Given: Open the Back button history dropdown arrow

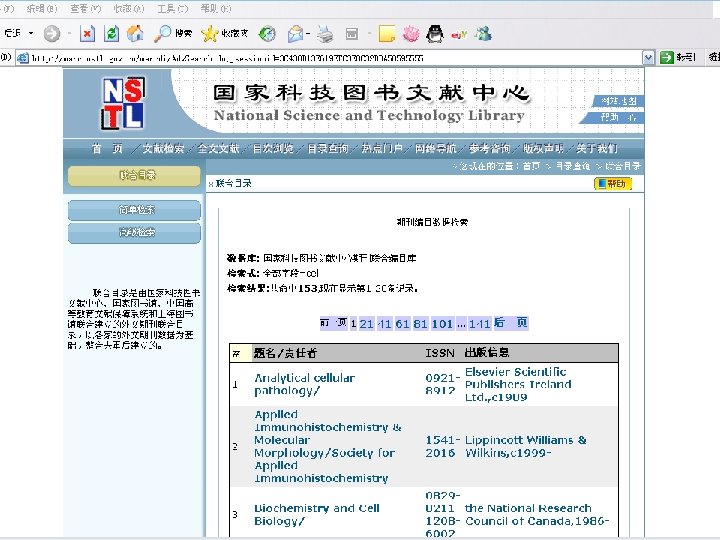Looking at the screenshot, I should click(31, 33).
